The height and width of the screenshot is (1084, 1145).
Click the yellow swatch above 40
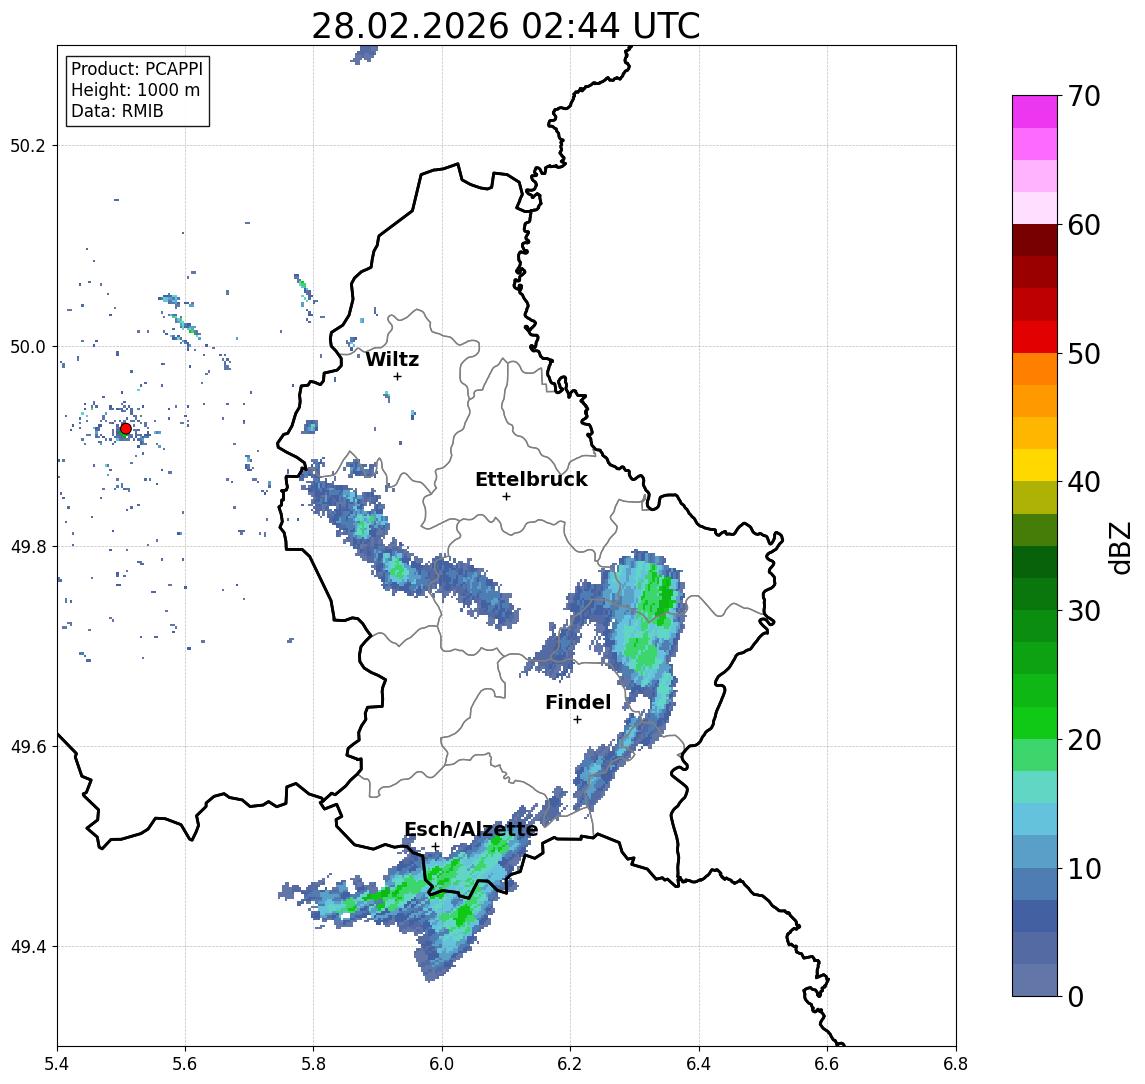coord(1035,465)
